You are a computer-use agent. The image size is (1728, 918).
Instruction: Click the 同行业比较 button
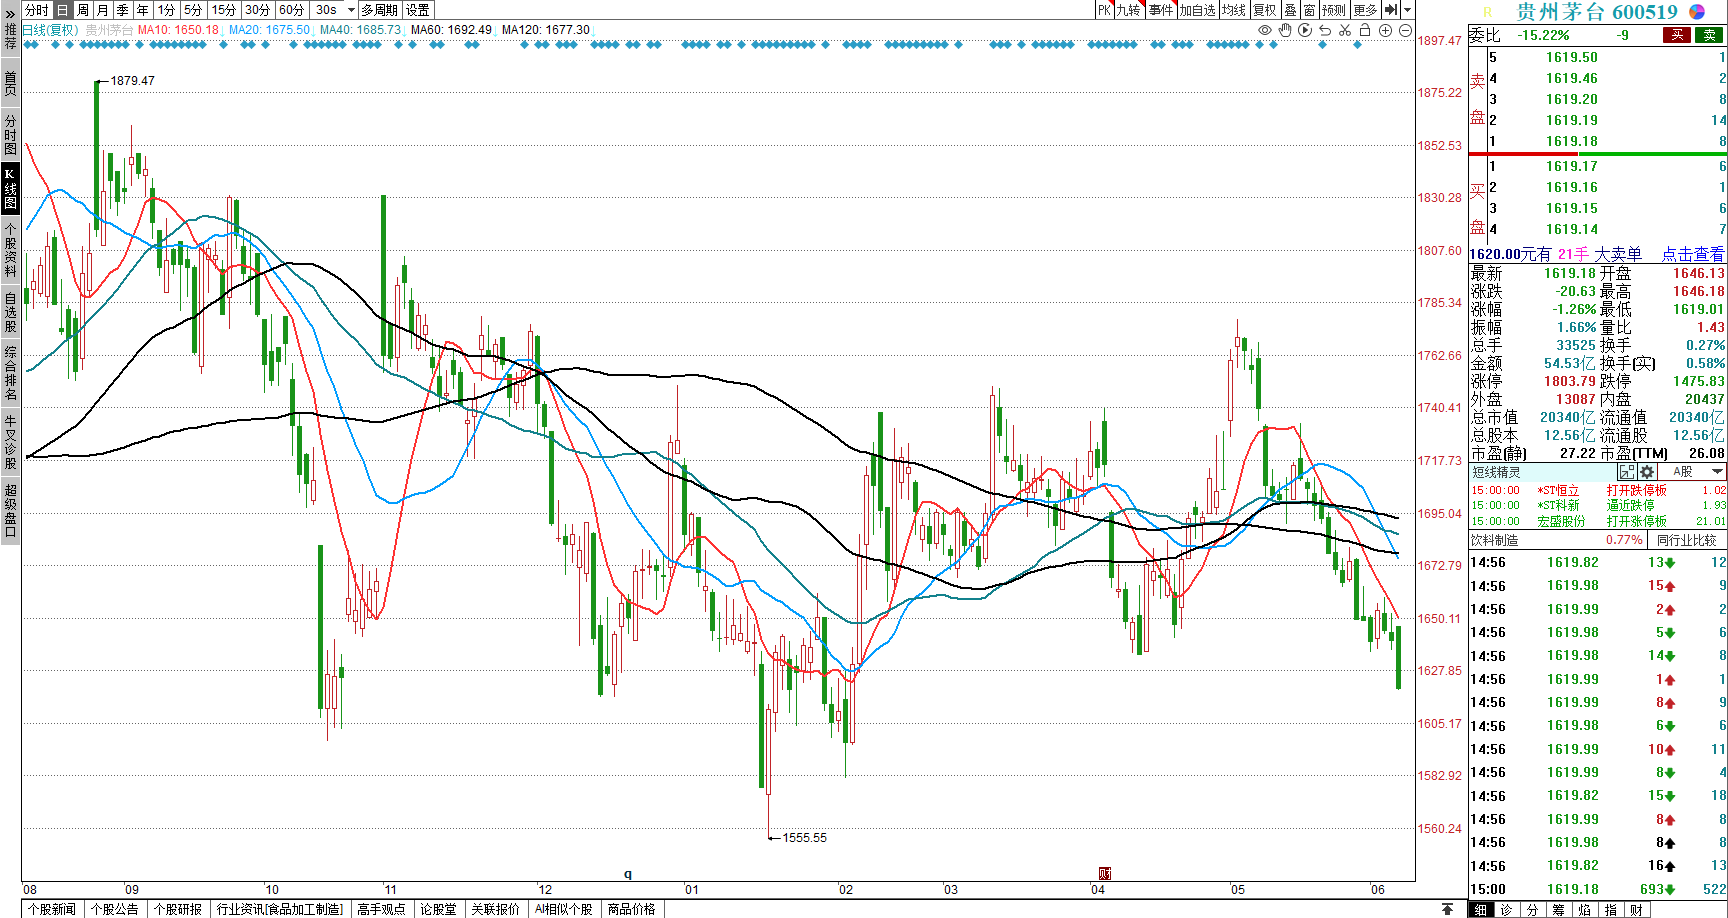(x=1687, y=540)
